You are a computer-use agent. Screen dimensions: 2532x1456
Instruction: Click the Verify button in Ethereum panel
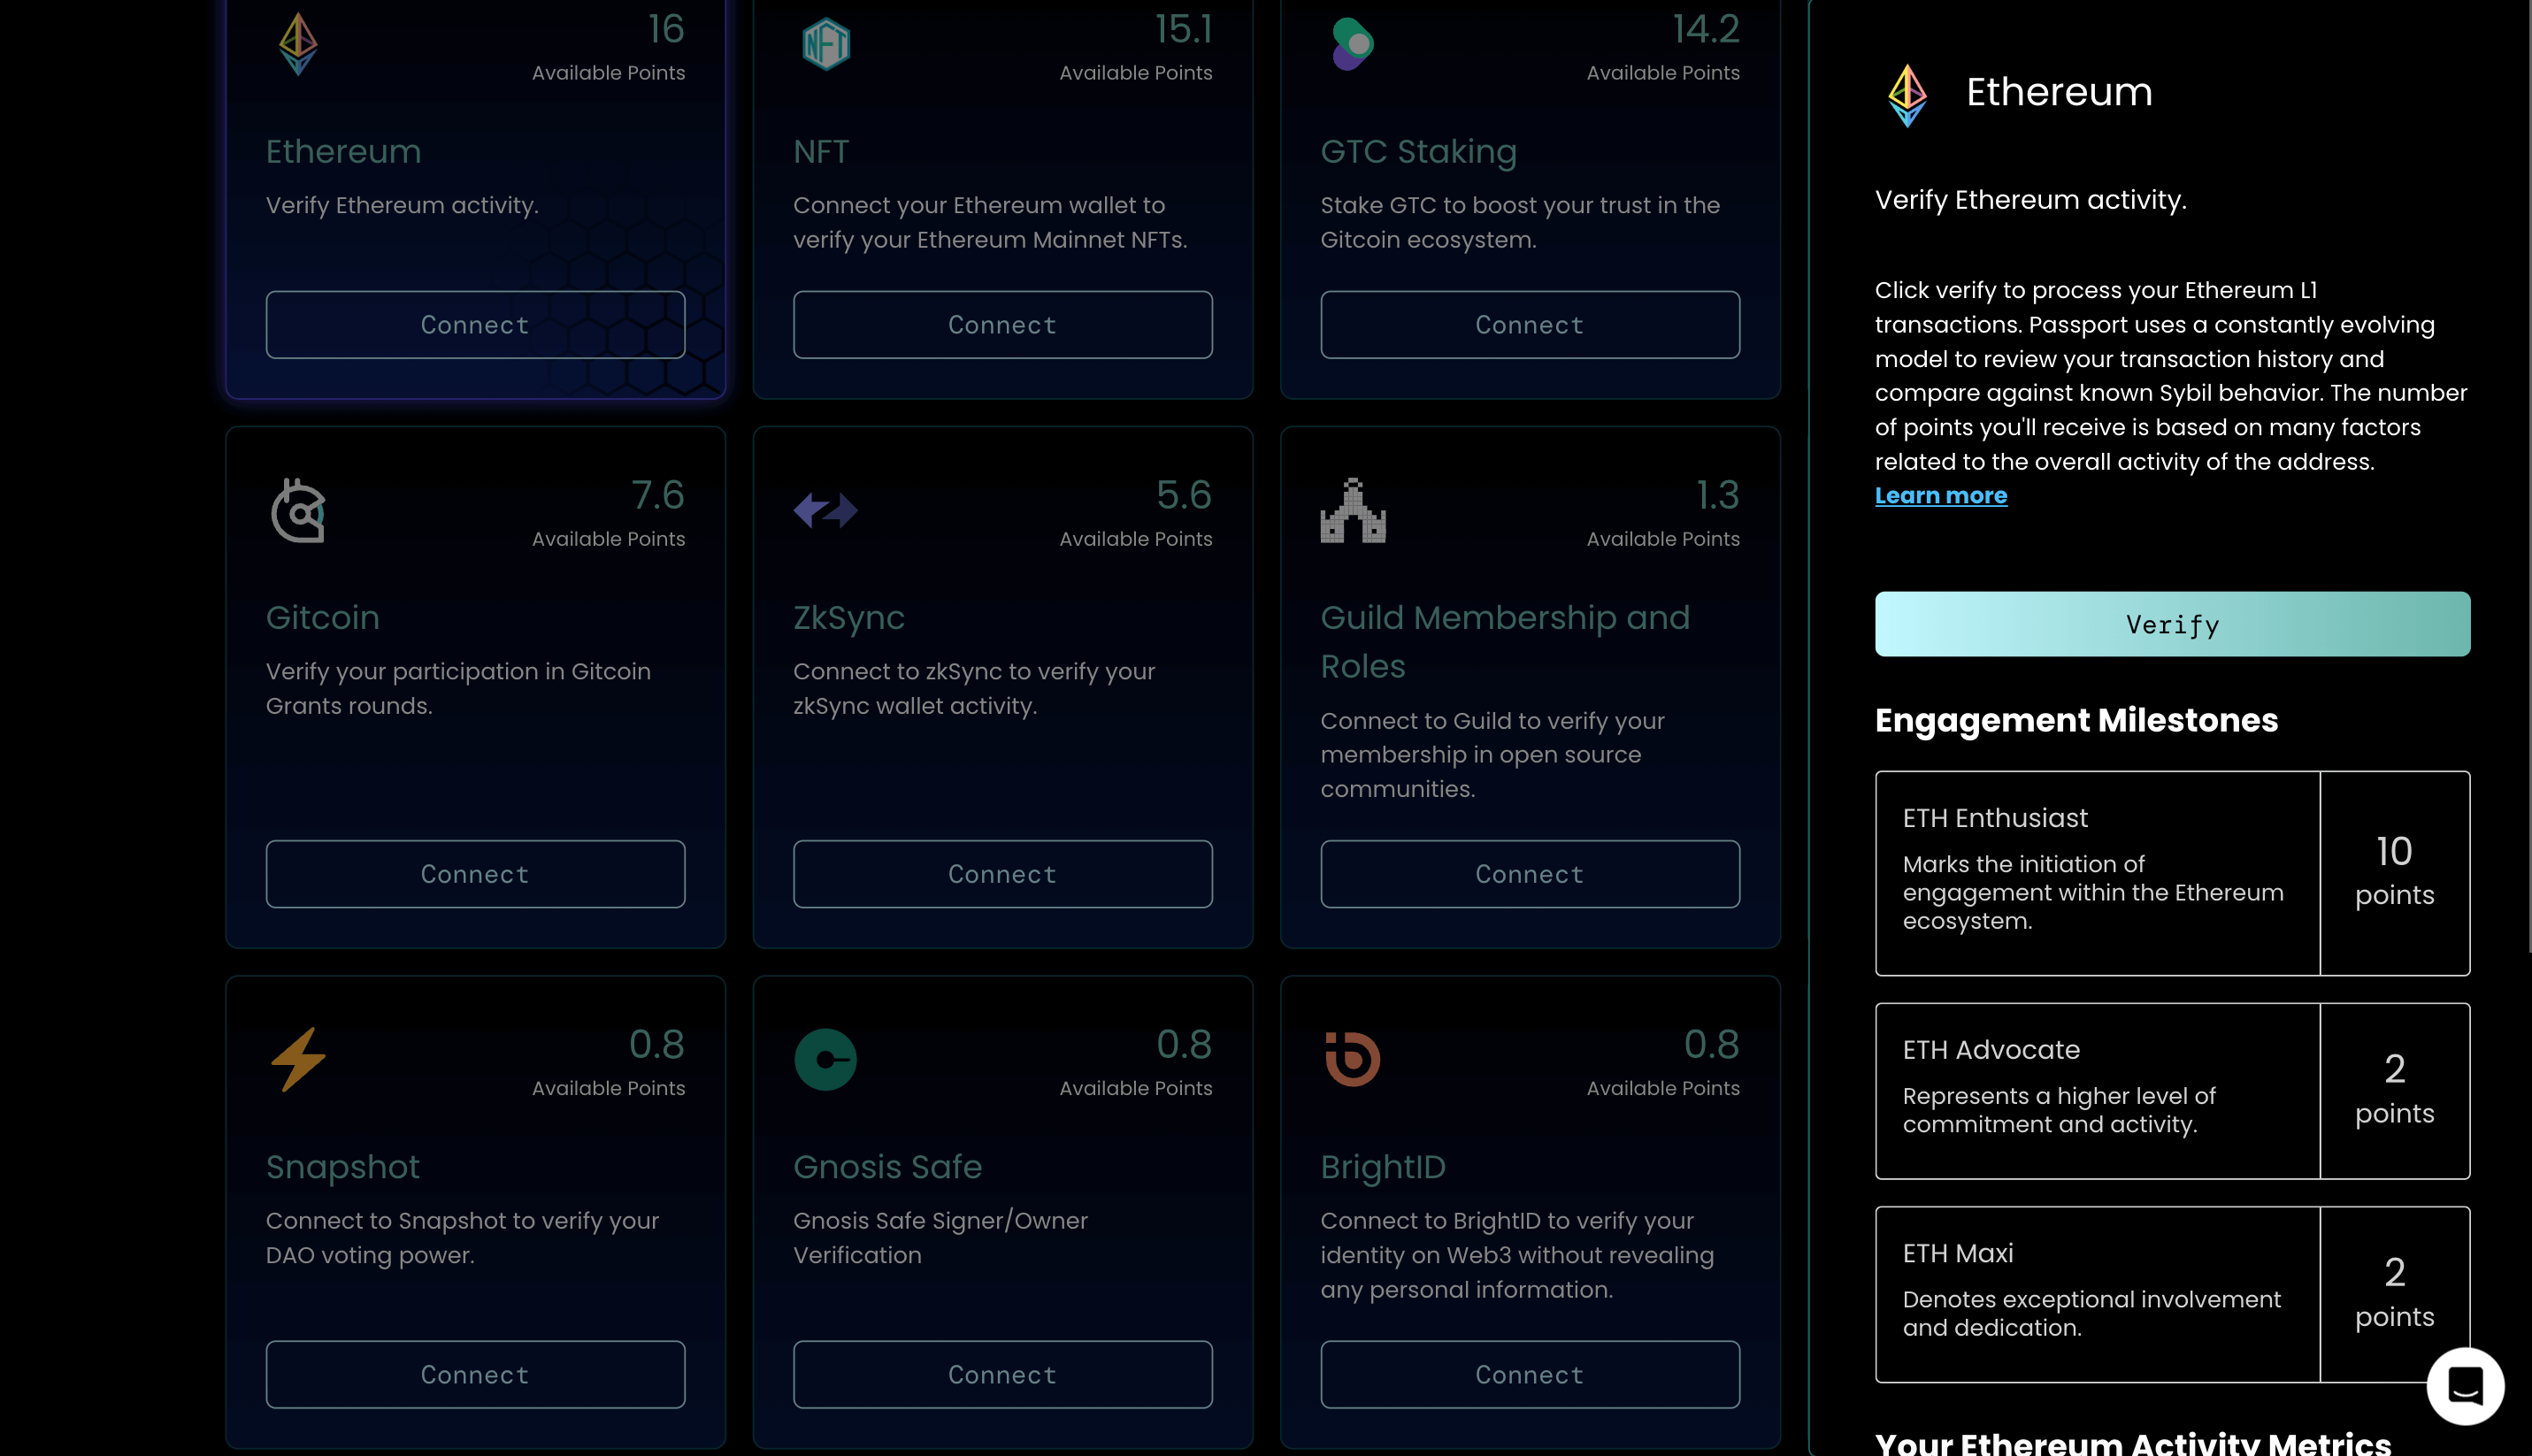point(2172,624)
